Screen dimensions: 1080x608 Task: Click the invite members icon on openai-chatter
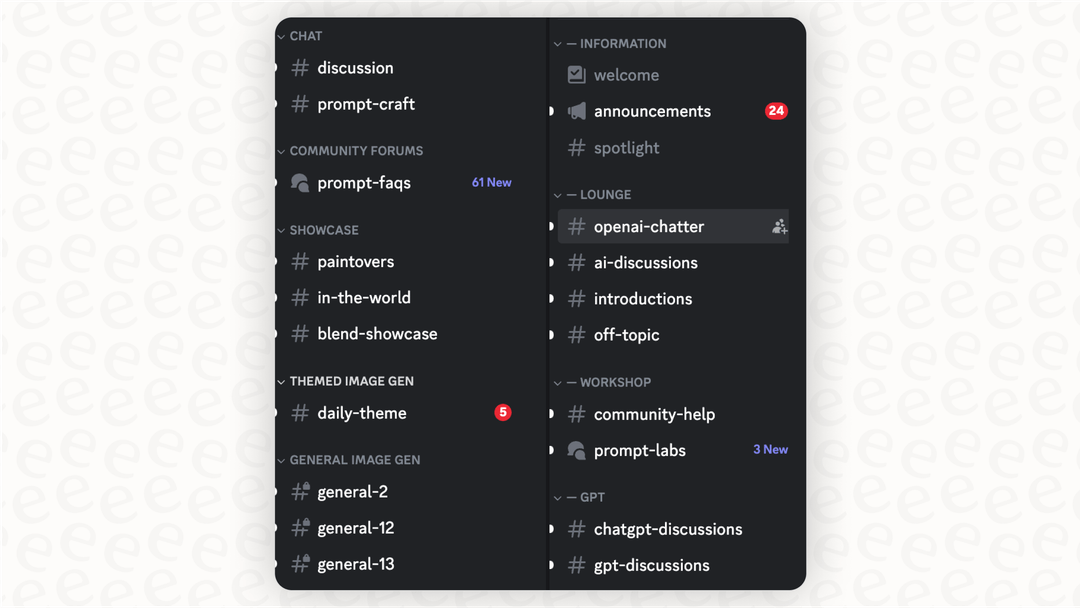pyautogui.click(x=779, y=227)
